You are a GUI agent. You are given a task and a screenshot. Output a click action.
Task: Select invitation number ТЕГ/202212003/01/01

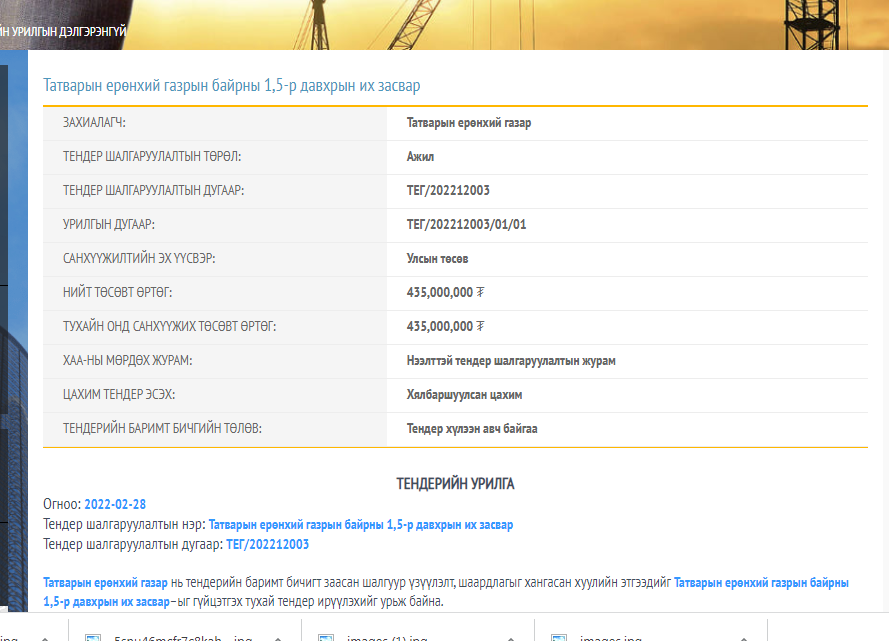tap(466, 225)
